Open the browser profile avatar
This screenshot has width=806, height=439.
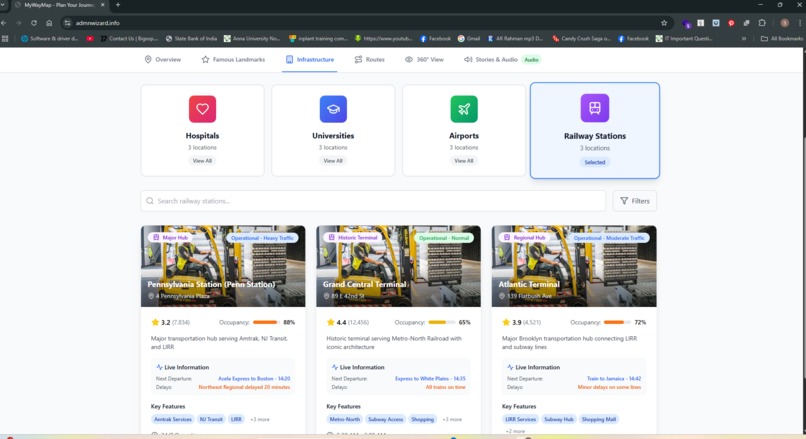[x=784, y=23]
